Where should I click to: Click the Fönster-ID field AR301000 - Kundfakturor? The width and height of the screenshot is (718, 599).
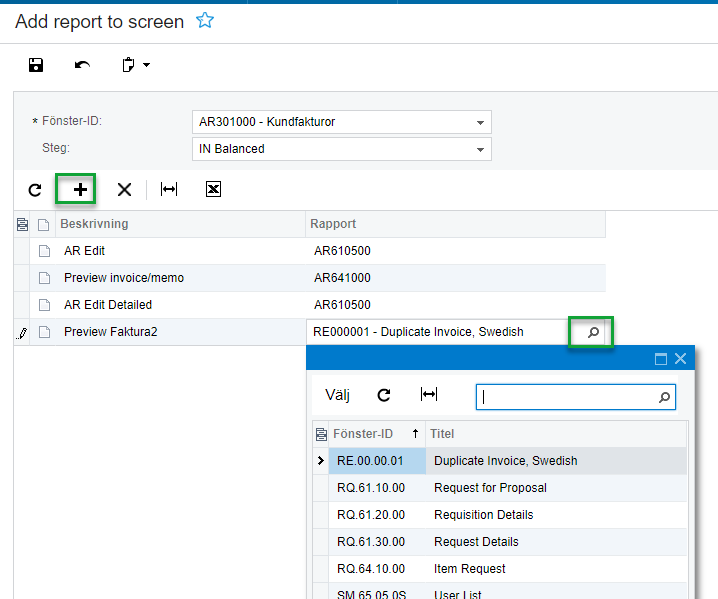[x=342, y=122]
